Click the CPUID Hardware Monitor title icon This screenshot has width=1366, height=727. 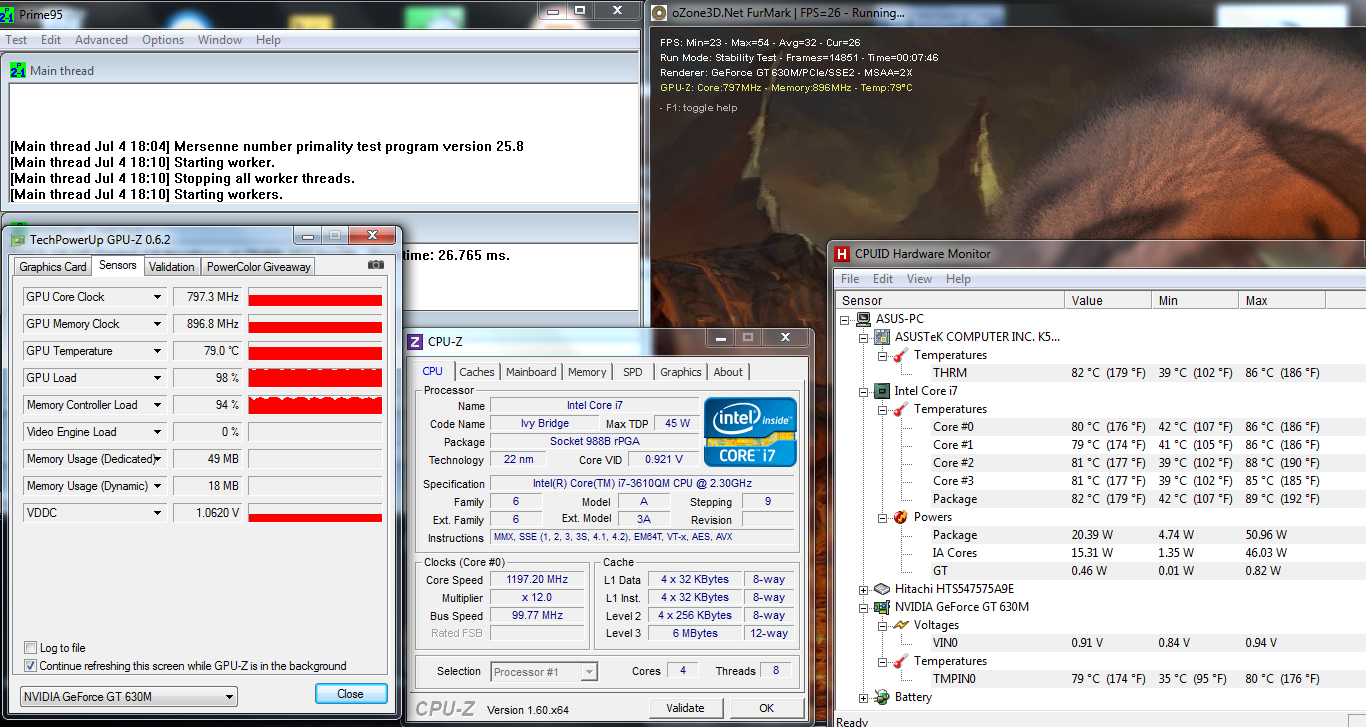point(842,254)
